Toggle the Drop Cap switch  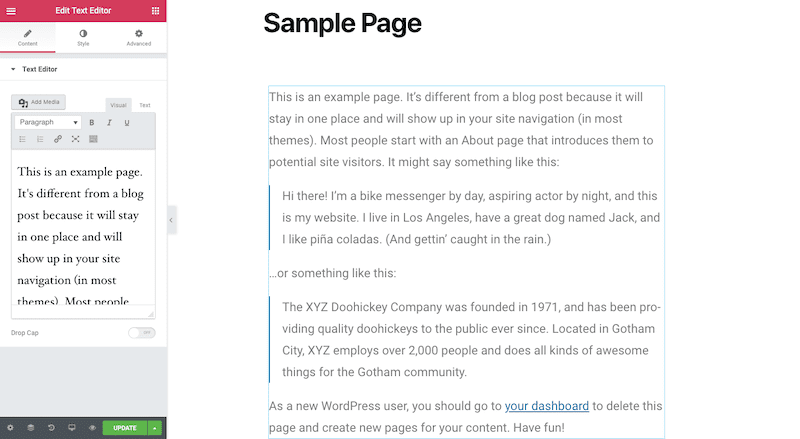[x=142, y=333]
